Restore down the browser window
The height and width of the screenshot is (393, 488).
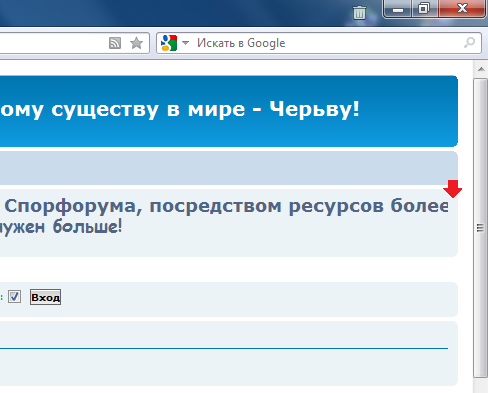click(x=424, y=8)
